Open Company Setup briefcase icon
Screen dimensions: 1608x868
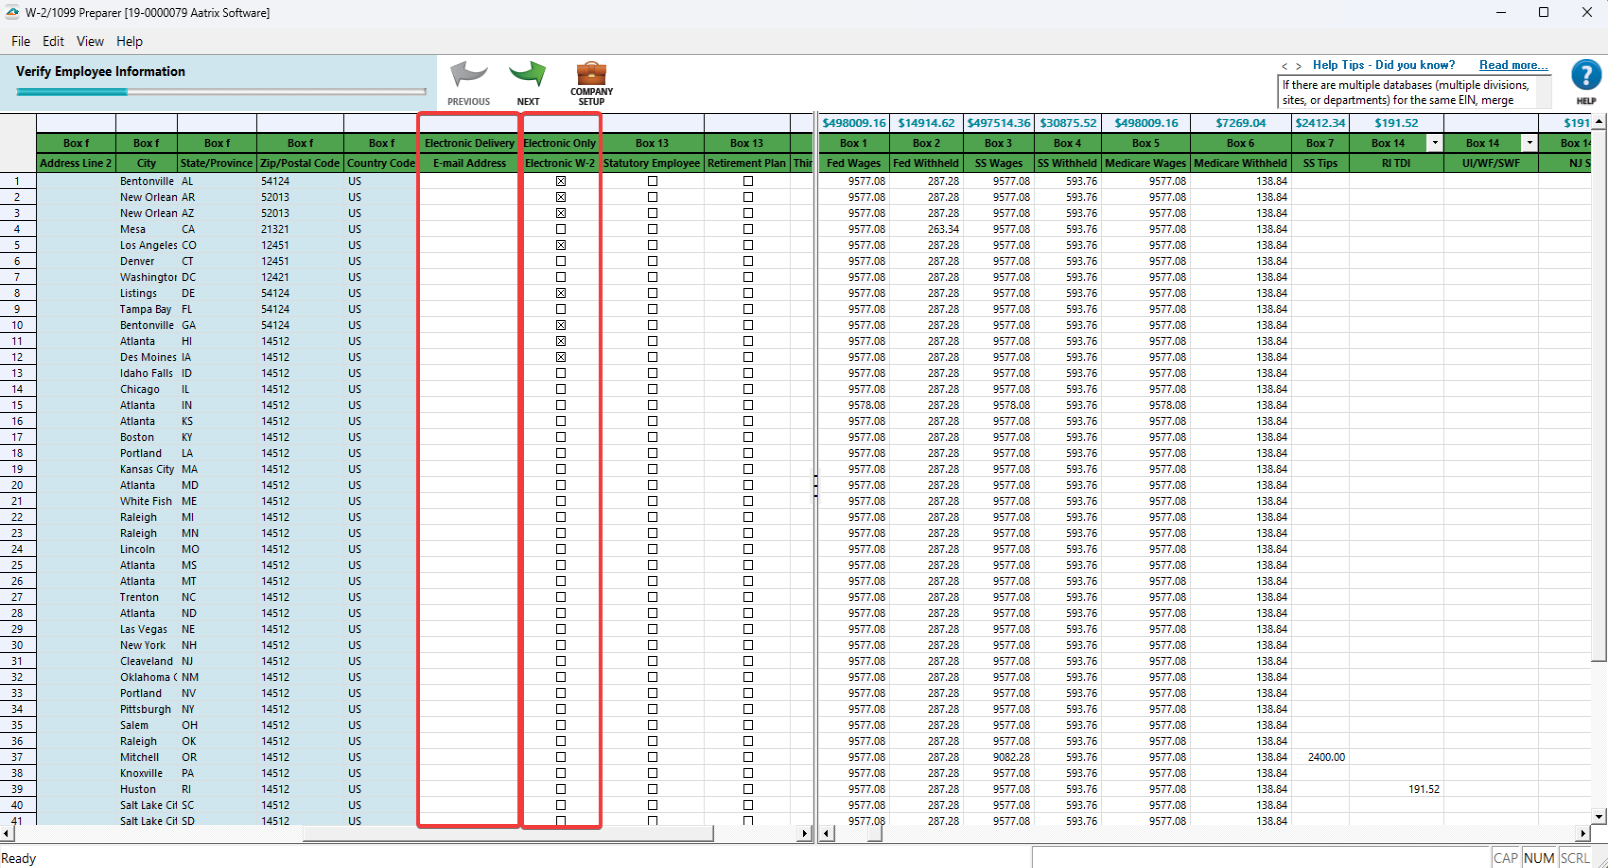[x=591, y=75]
